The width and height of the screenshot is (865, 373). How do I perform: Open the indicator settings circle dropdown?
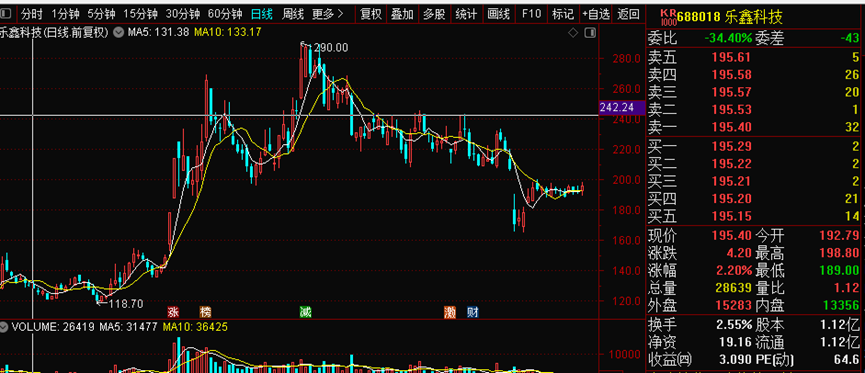click(118, 33)
